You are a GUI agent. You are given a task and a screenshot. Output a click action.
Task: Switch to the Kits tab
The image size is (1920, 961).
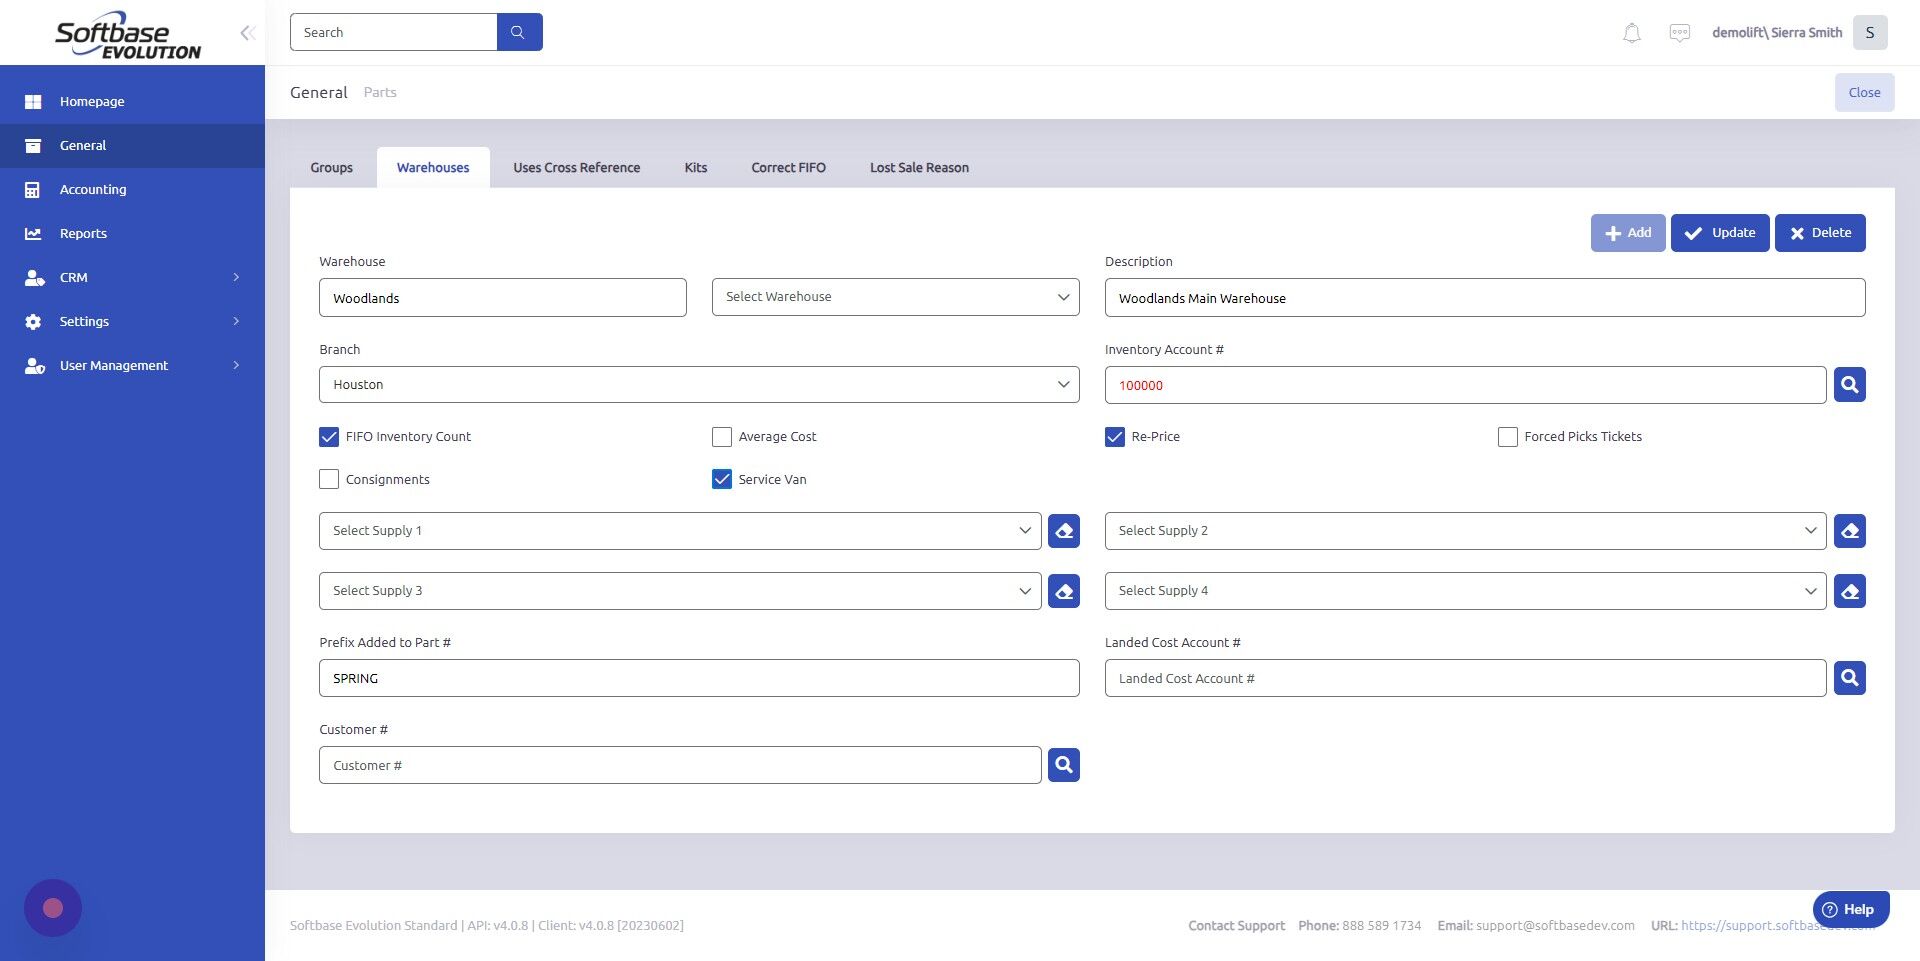pyautogui.click(x=695, y=167)
